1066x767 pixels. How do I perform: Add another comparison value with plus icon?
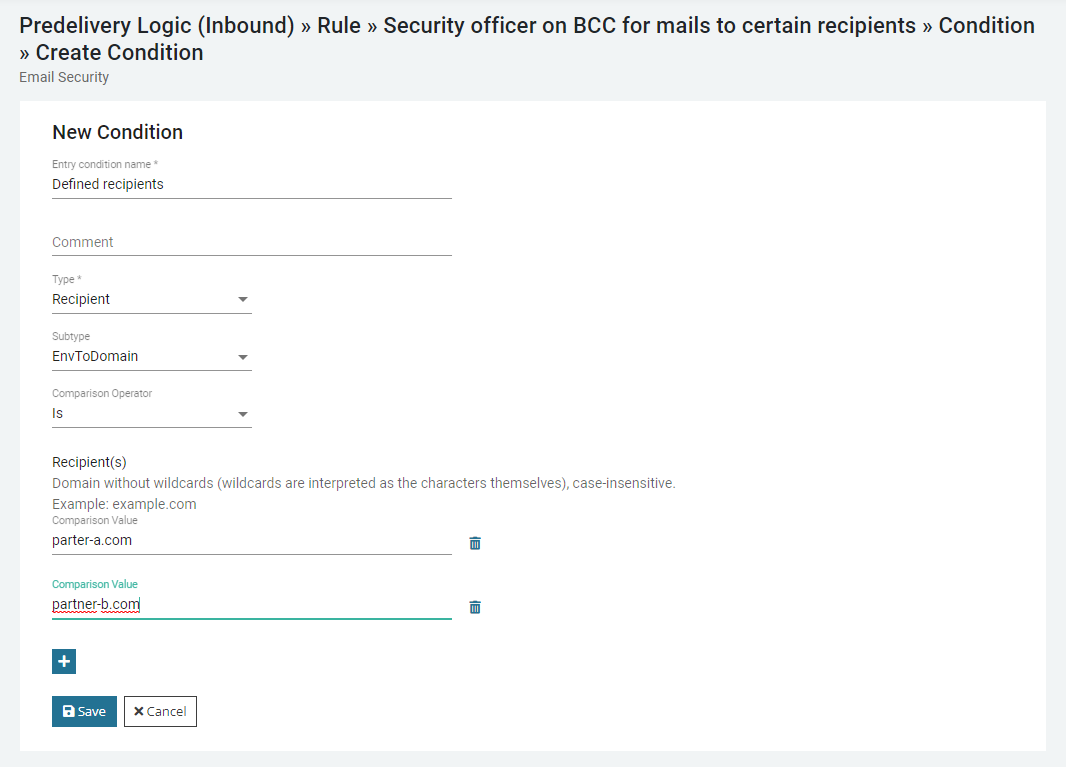coord(64,661)
